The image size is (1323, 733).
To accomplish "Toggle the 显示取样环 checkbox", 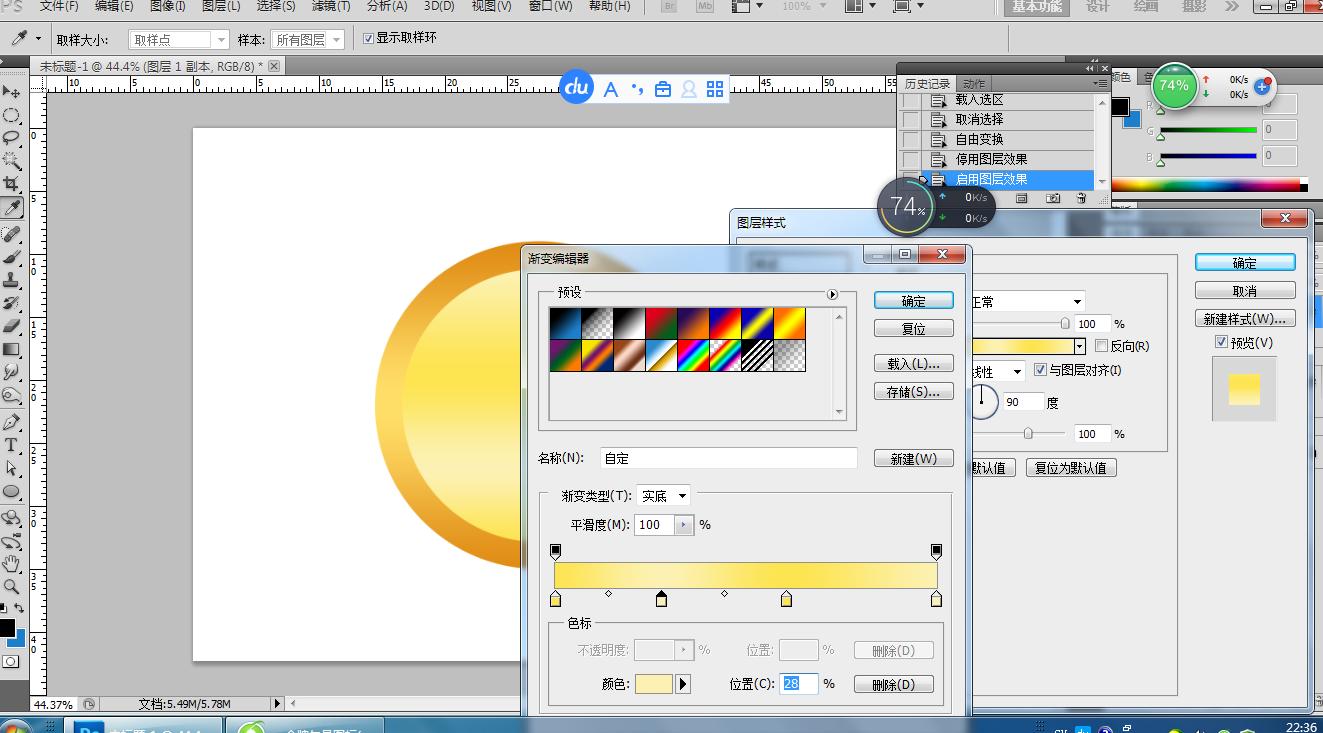I will pos(370,38).
